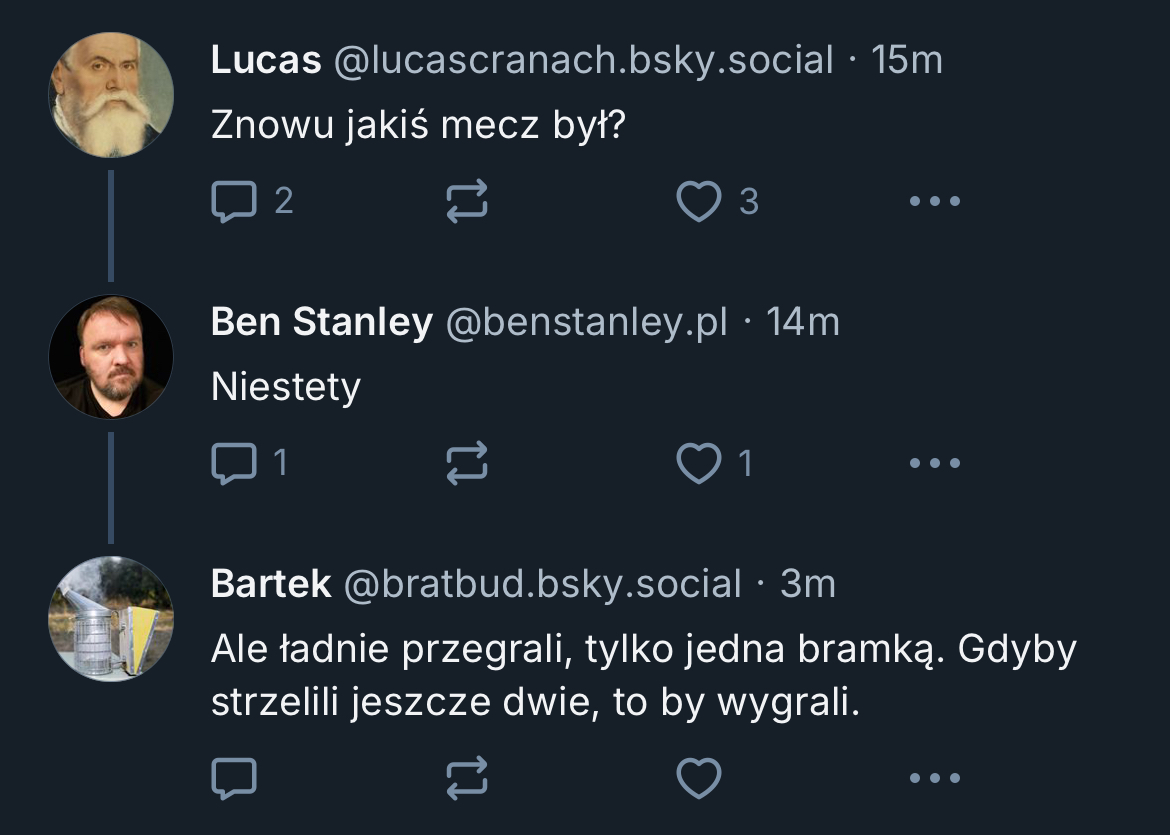This screenshot has width=1170, height=835.
Task: Open more options on Bartek's post
Action: point(935,777)
